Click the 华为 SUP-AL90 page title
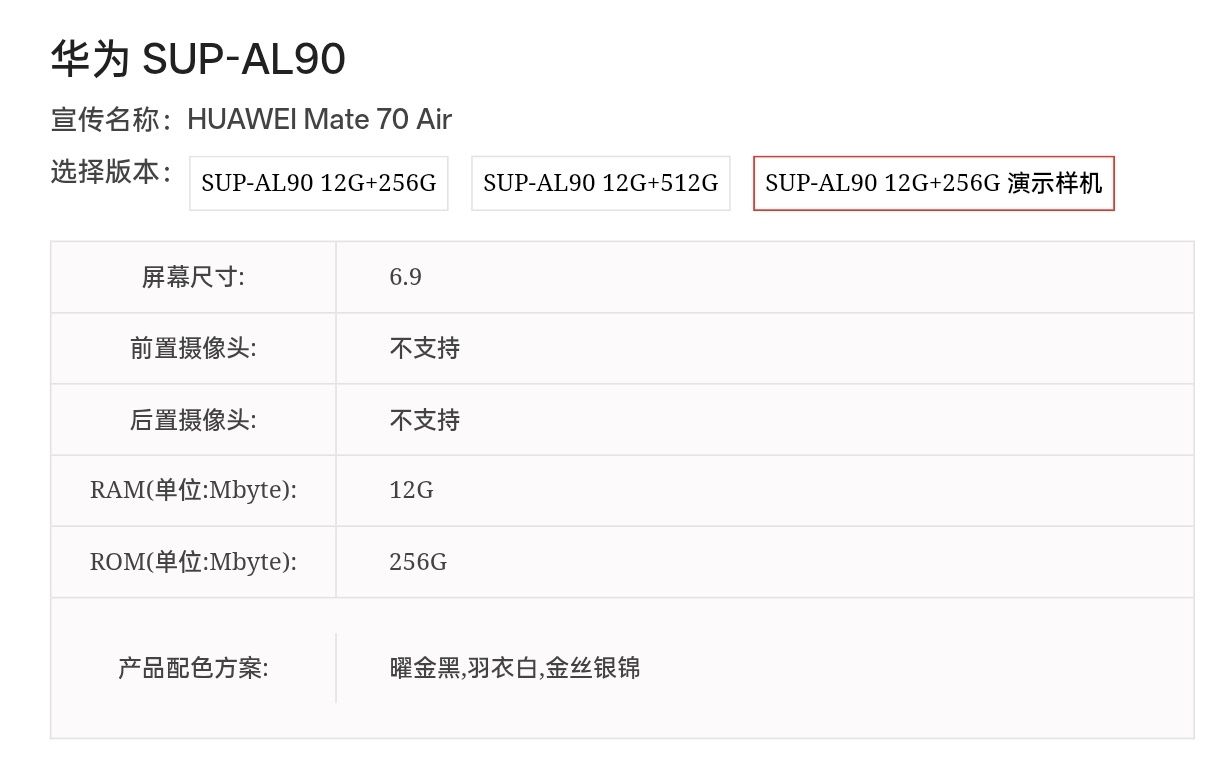 [198, 60]
